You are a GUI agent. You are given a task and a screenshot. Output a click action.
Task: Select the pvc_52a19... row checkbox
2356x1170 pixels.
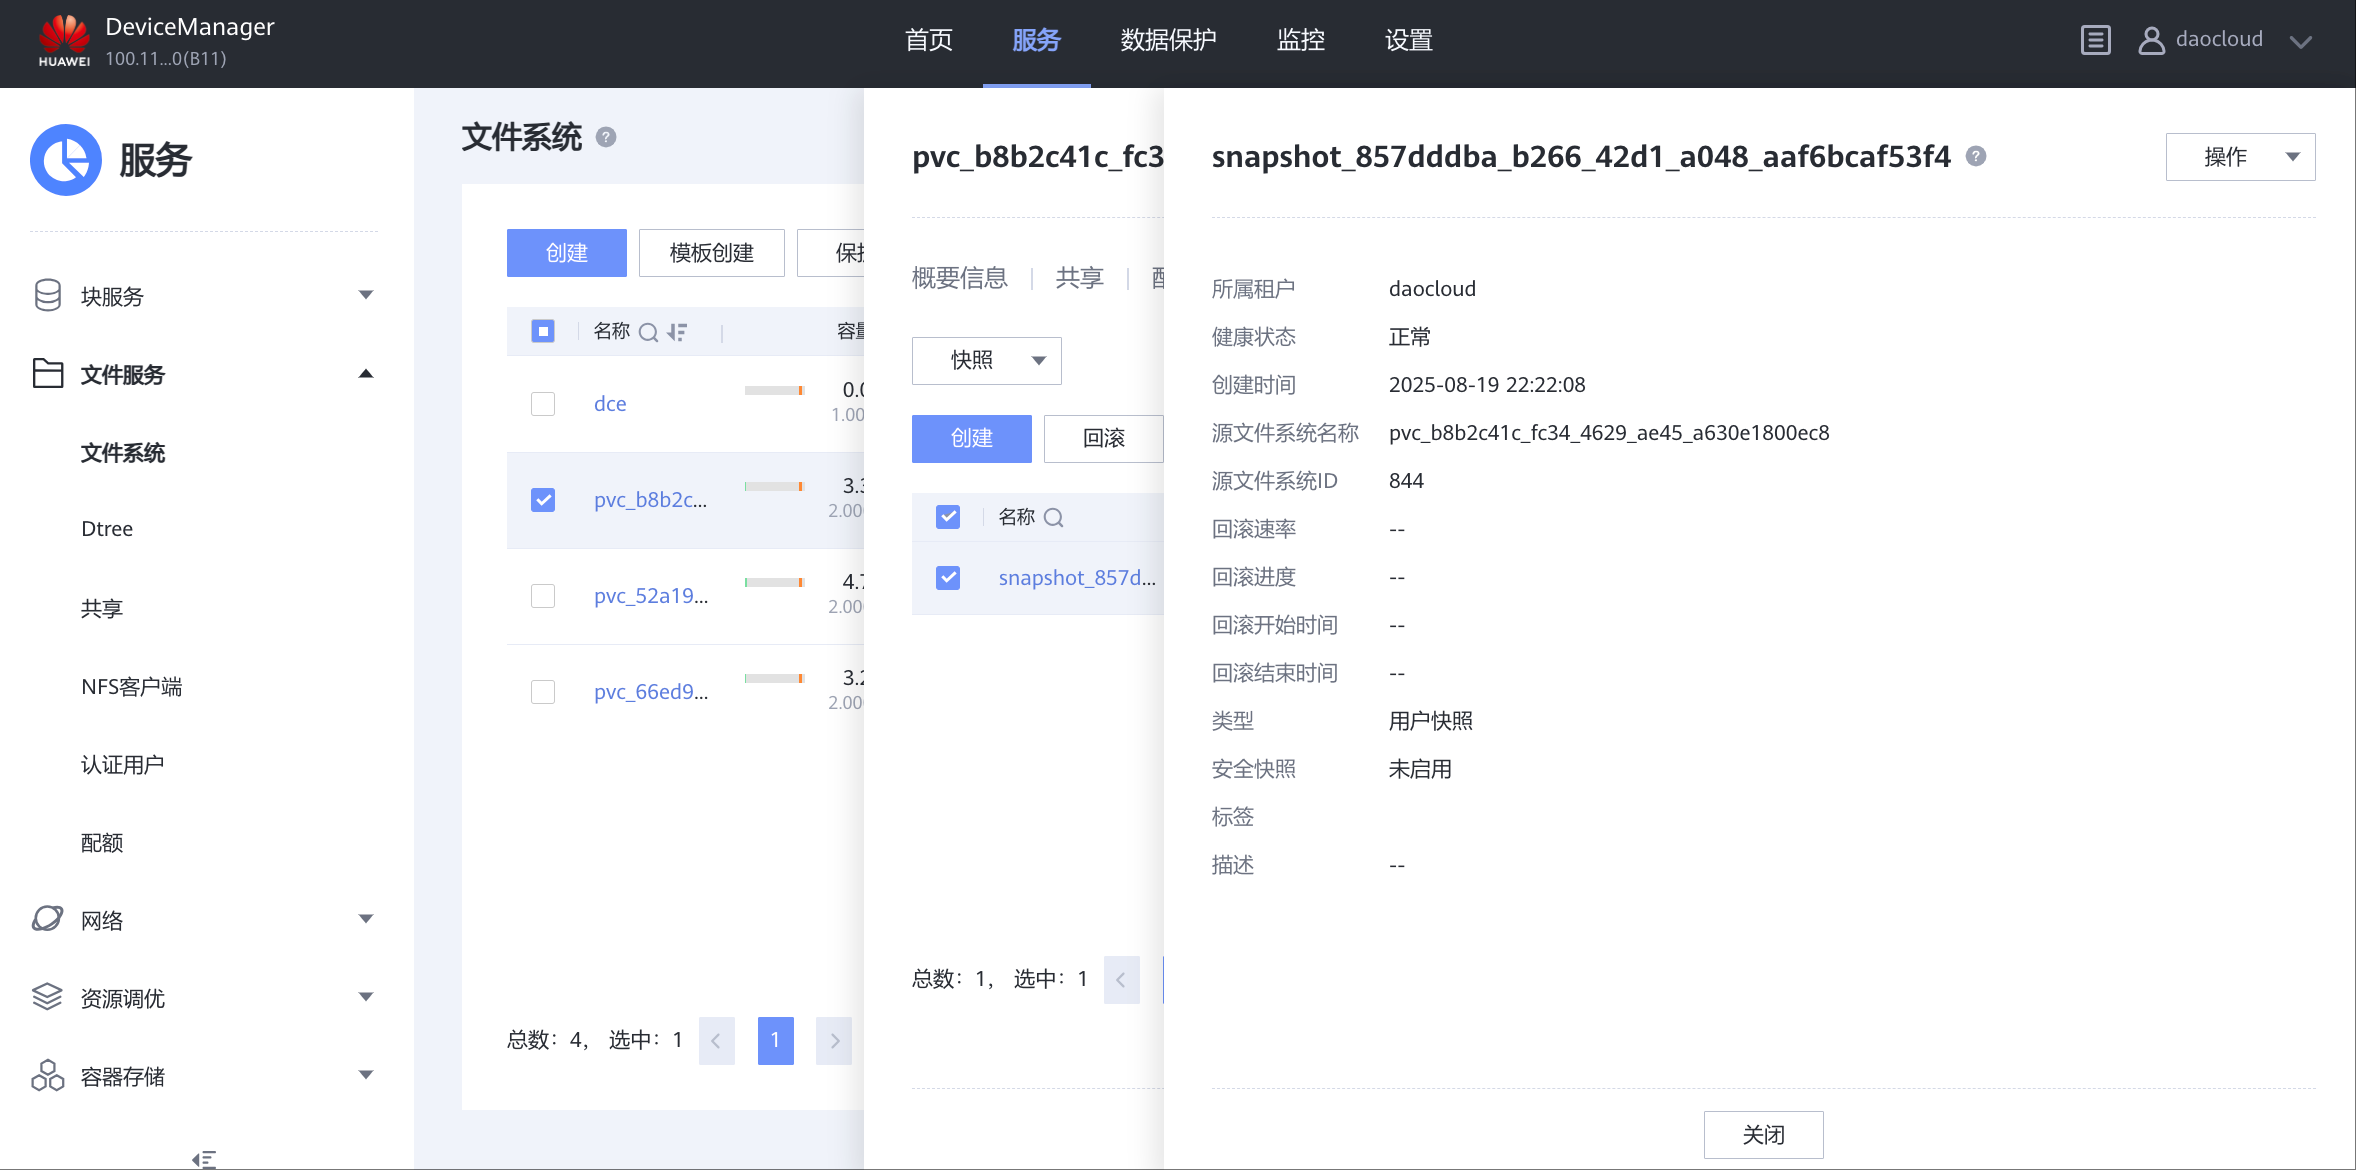click(543, 596)
